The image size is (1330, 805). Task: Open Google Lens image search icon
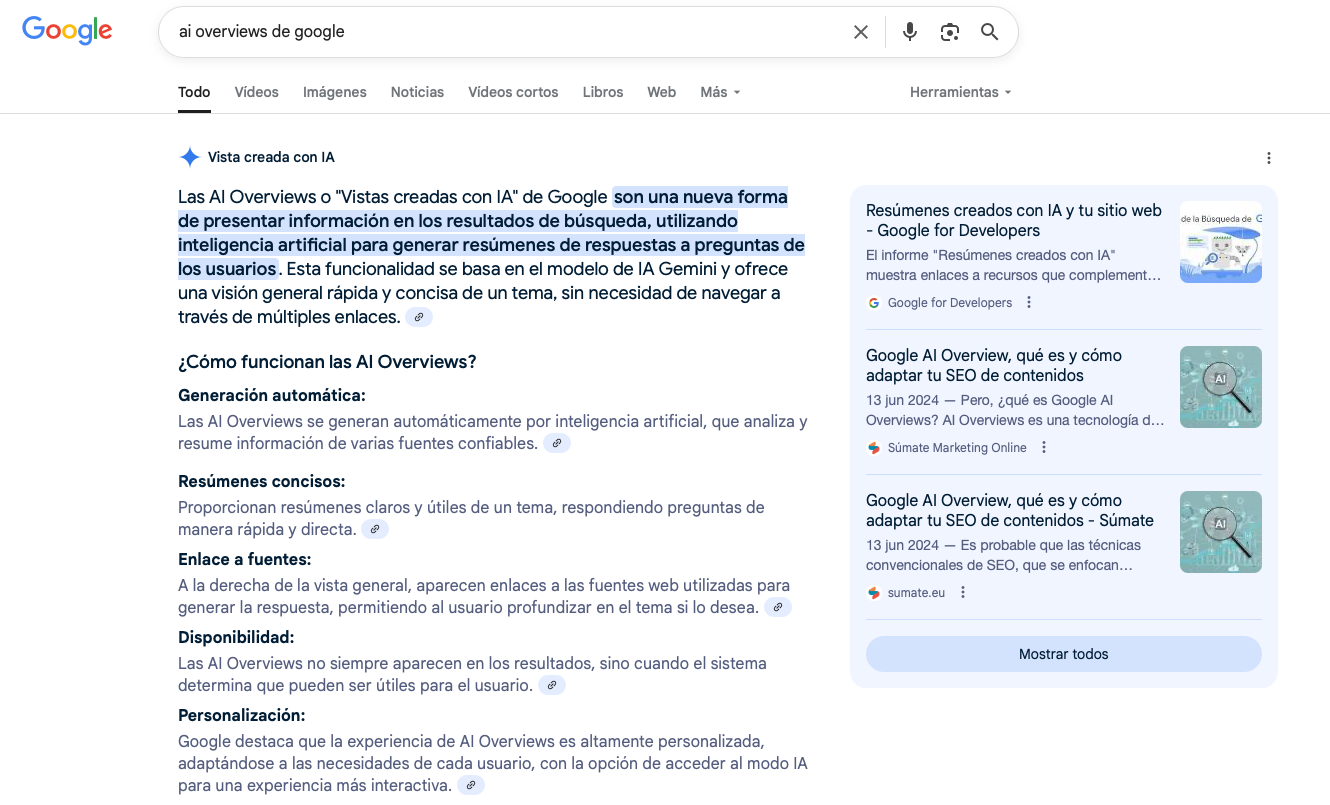pos(950,32)
